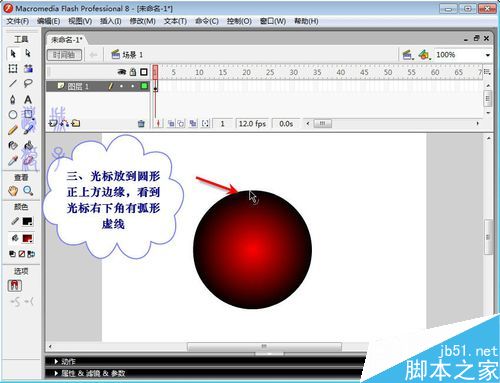Toggle green outline square for 图层 1
Screen dimensions: 500x383
pyautogui.click(x=144, y=86)
